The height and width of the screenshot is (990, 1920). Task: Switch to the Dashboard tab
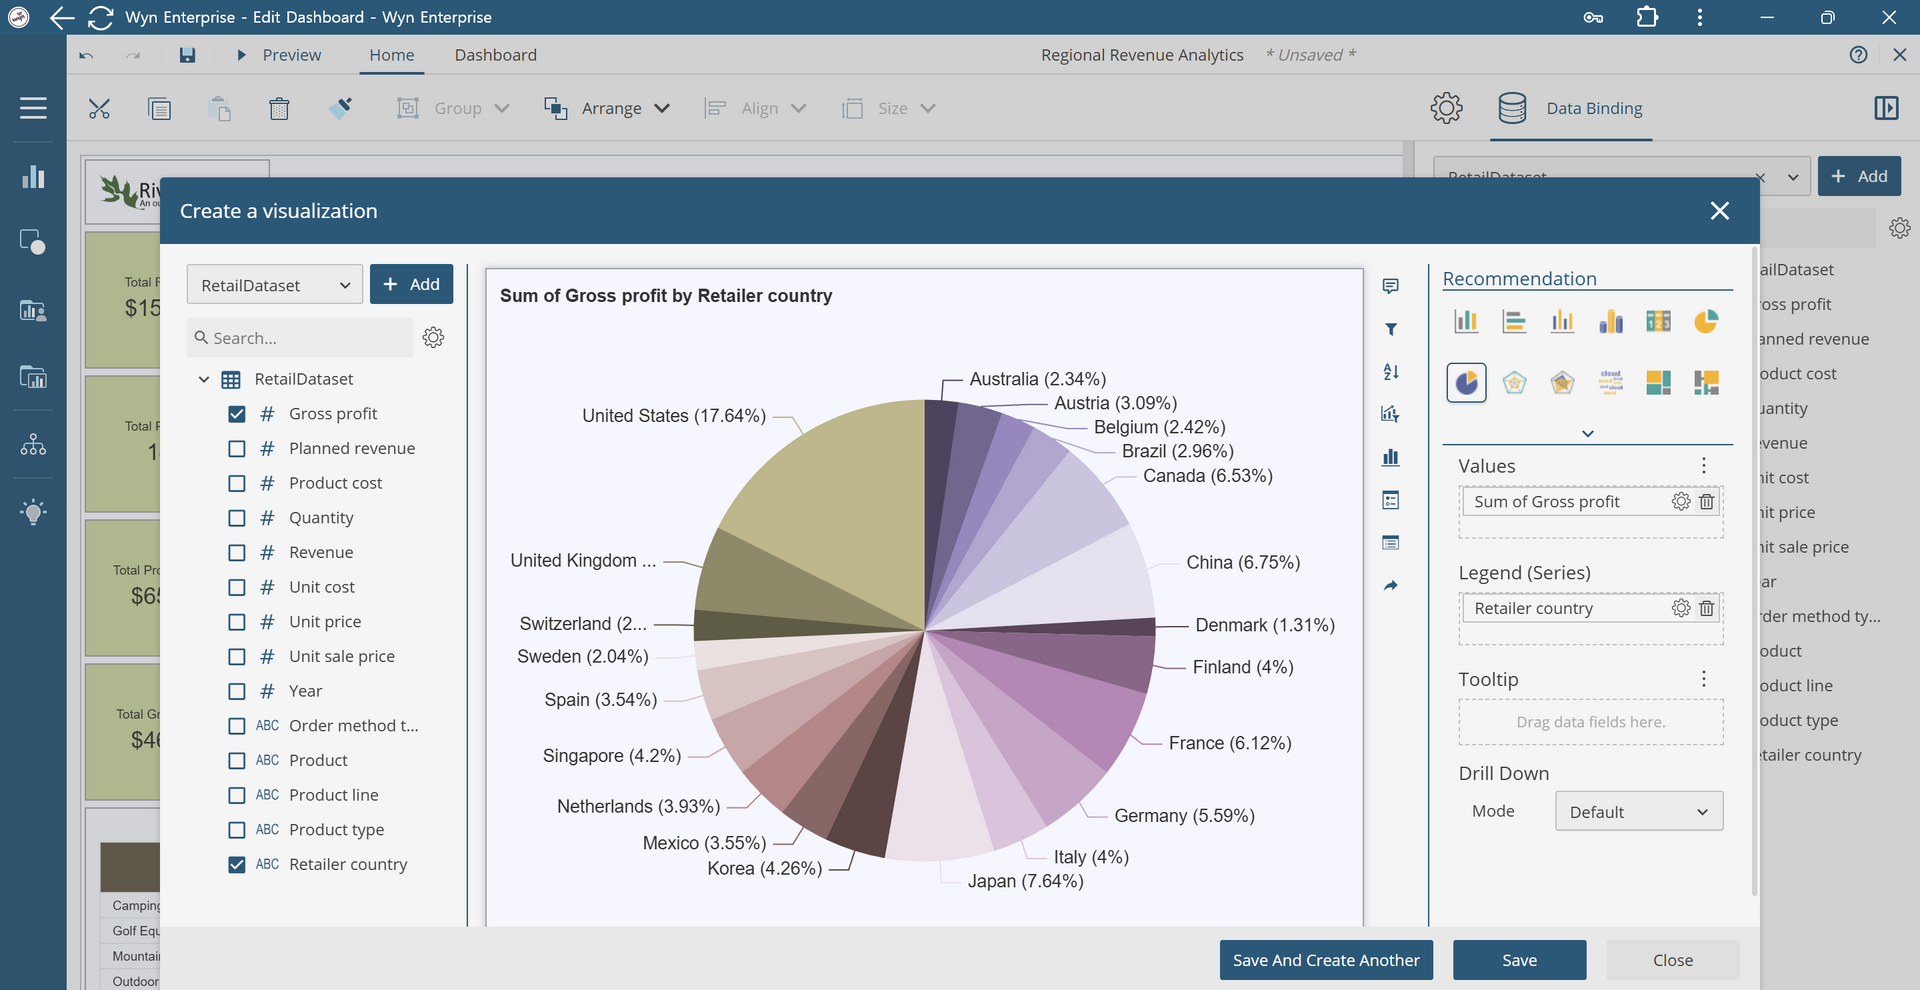pos(495,55)
